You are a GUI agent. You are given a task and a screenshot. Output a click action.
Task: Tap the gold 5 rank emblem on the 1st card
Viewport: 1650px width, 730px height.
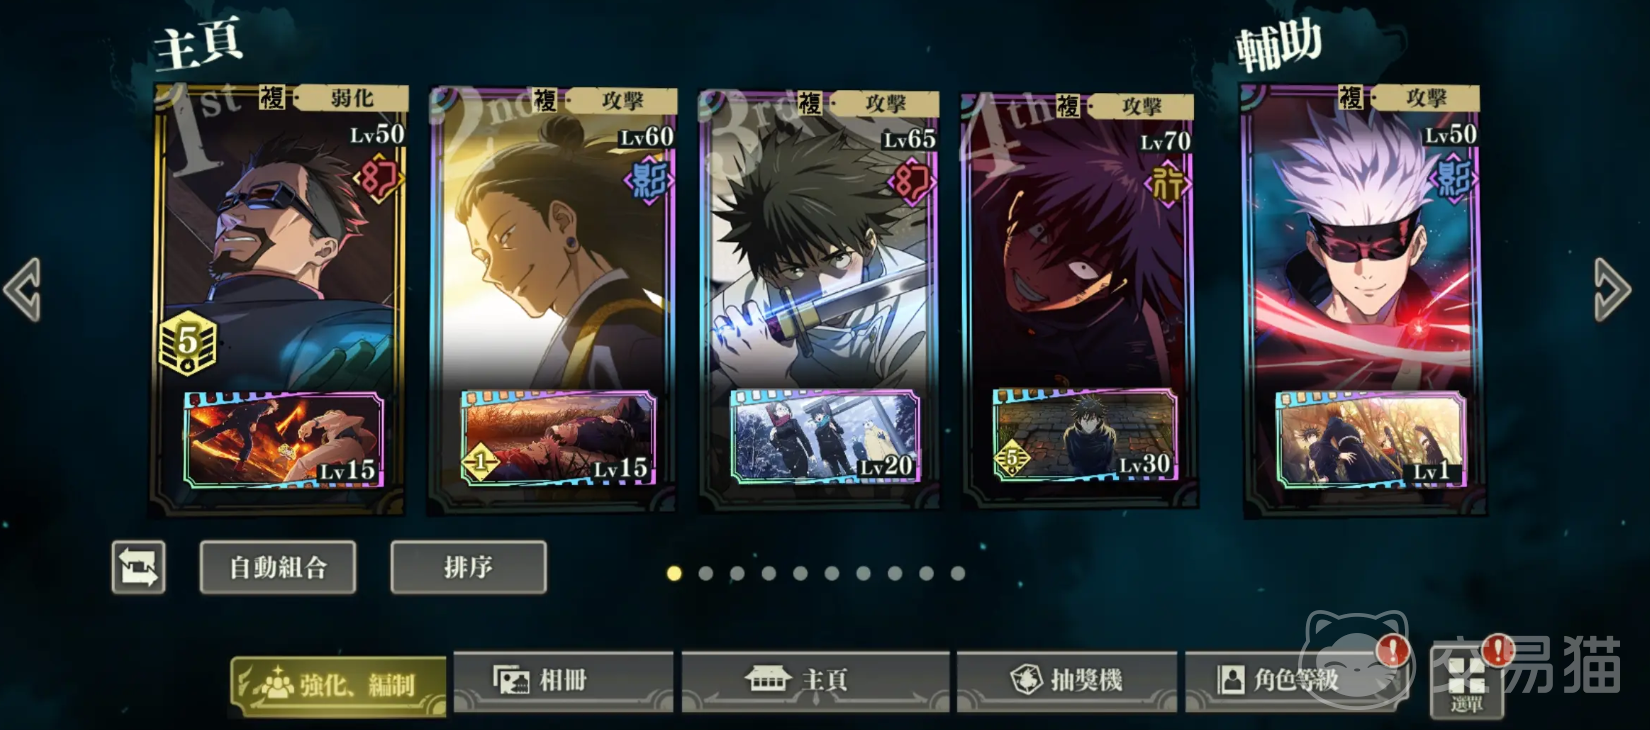tap(188, 343)
